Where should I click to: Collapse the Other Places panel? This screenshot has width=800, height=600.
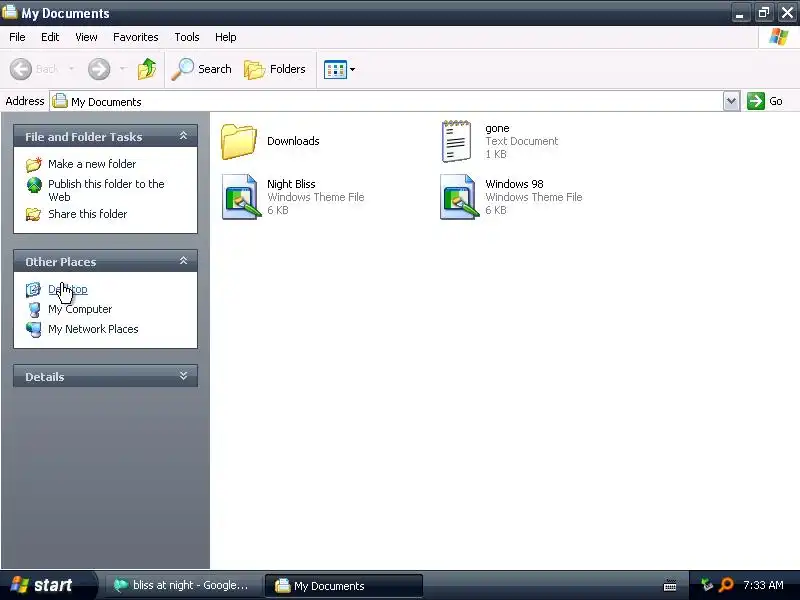point(183,261)
